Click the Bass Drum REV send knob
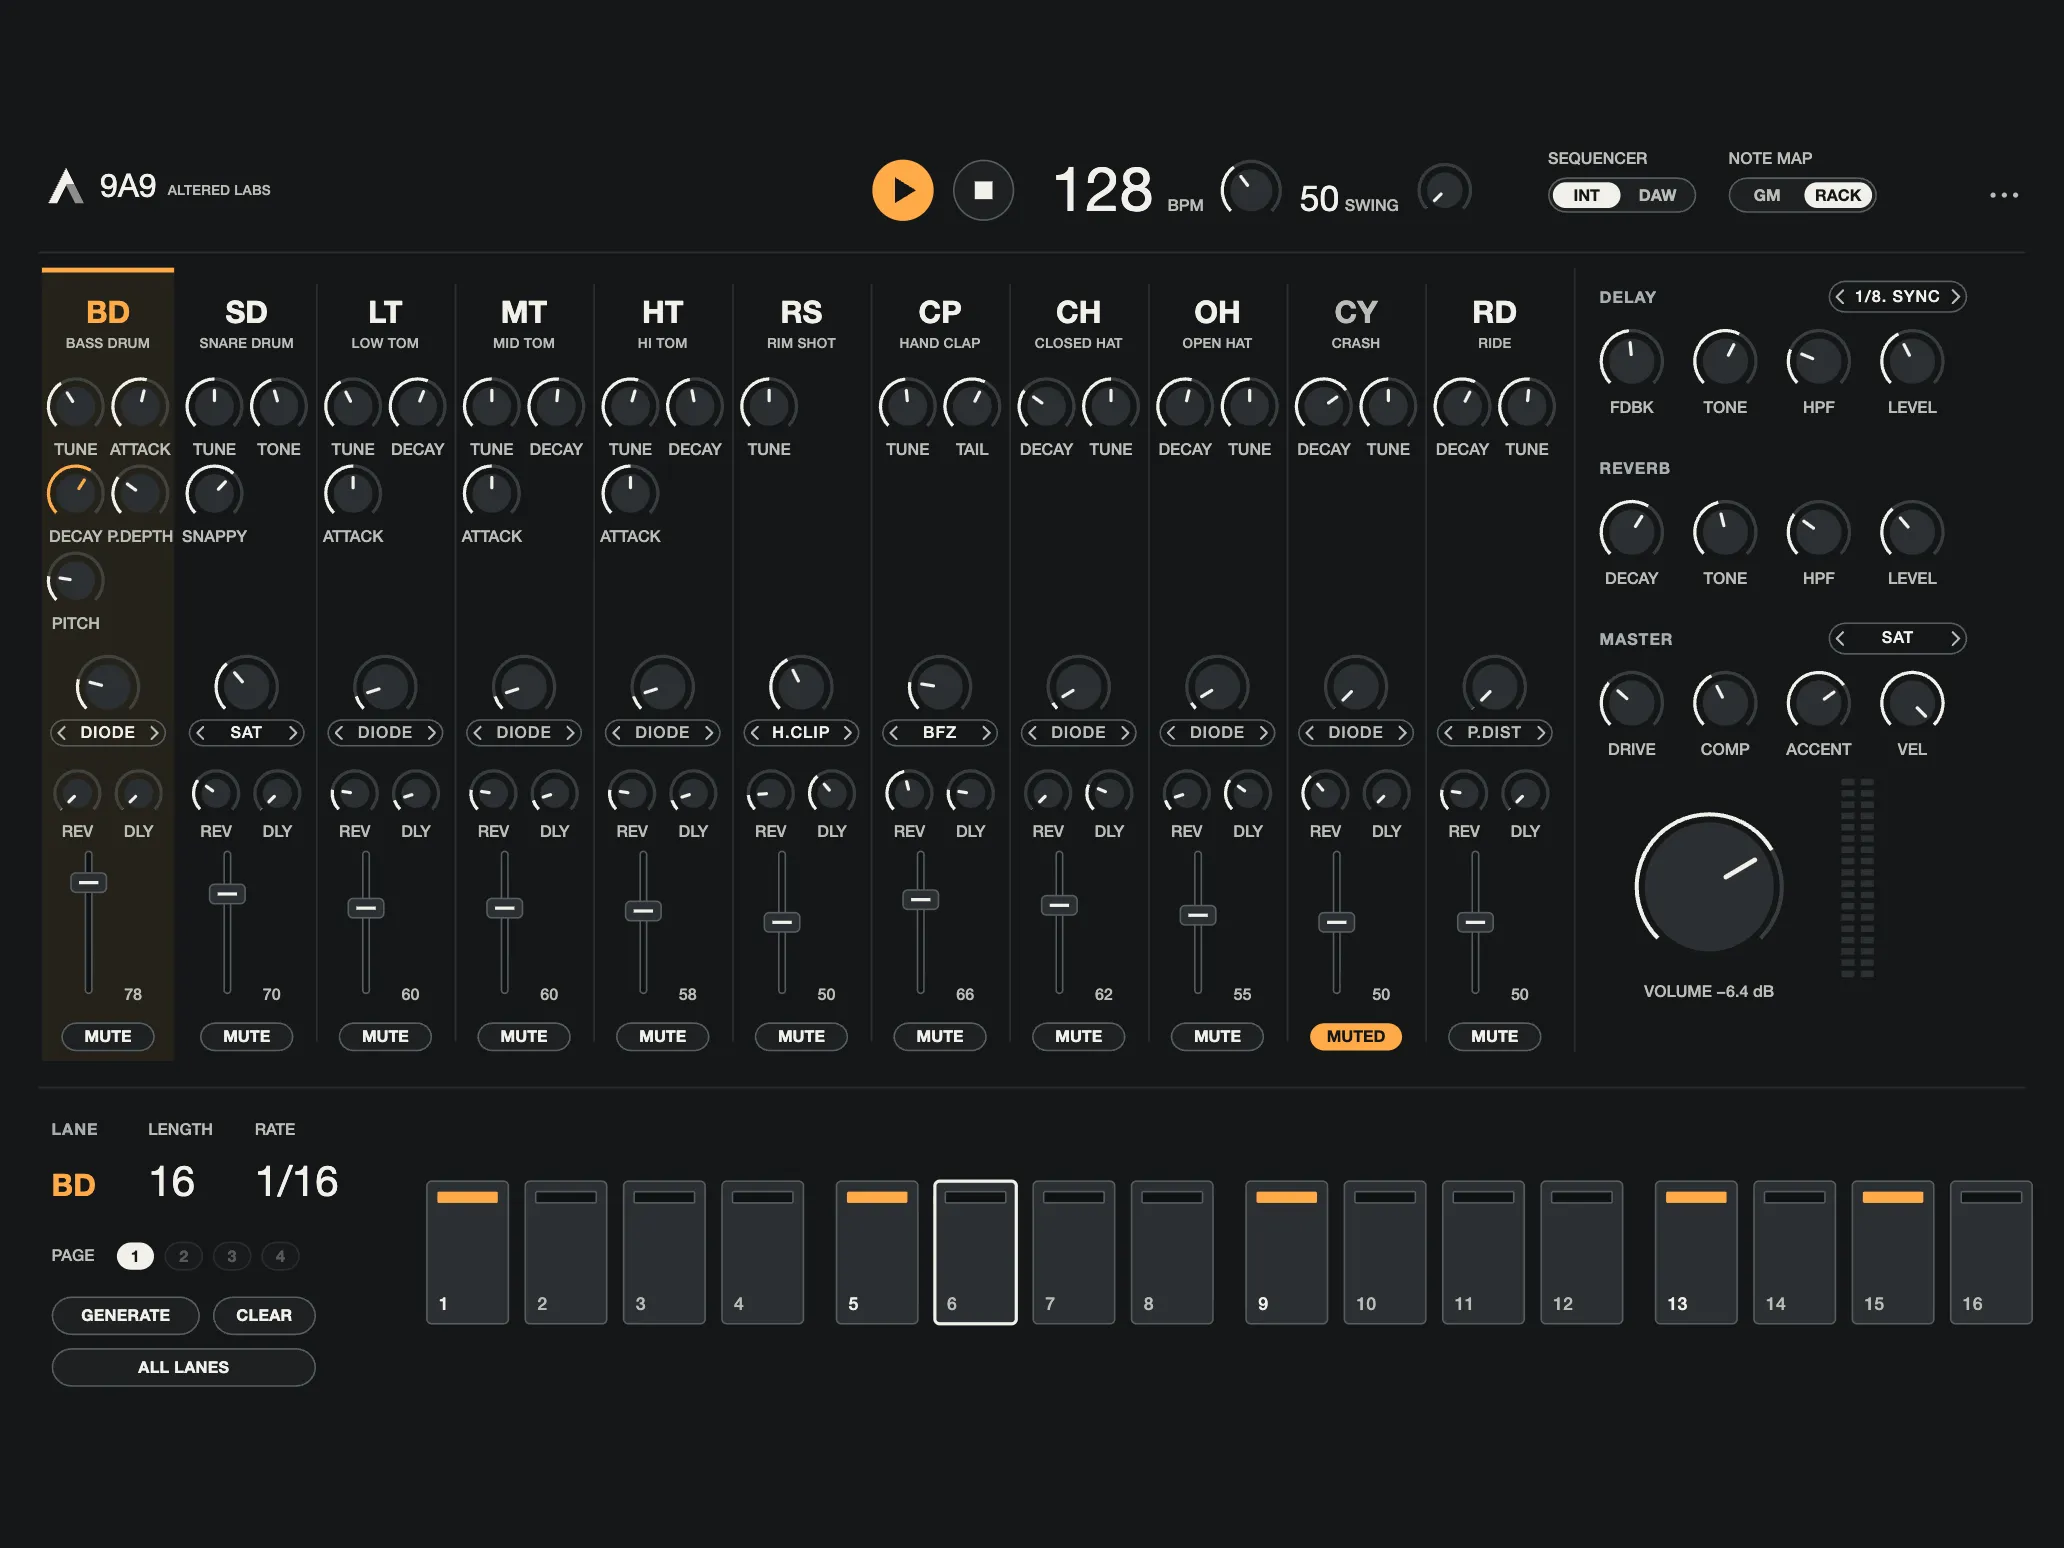The width and height of the screenshot is (2064, 1548). point(76,793)
